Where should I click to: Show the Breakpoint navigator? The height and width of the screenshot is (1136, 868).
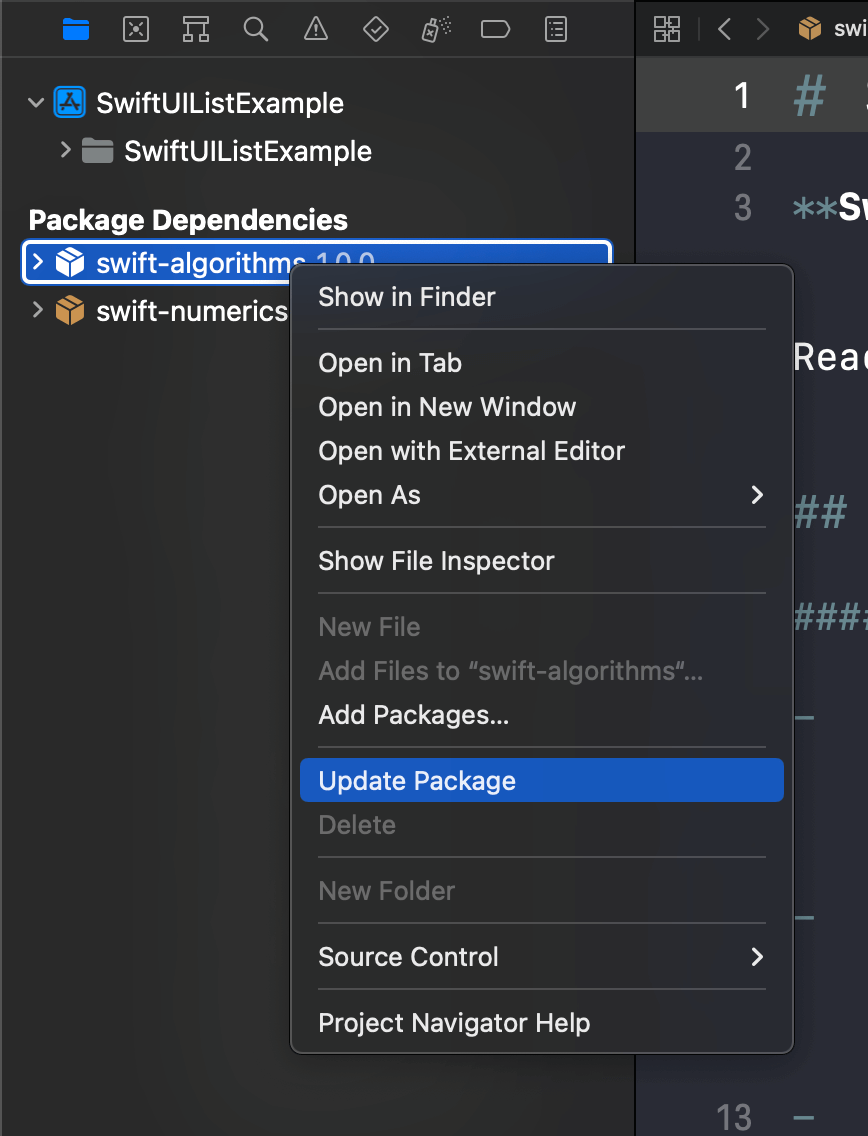tap(495, 29)
